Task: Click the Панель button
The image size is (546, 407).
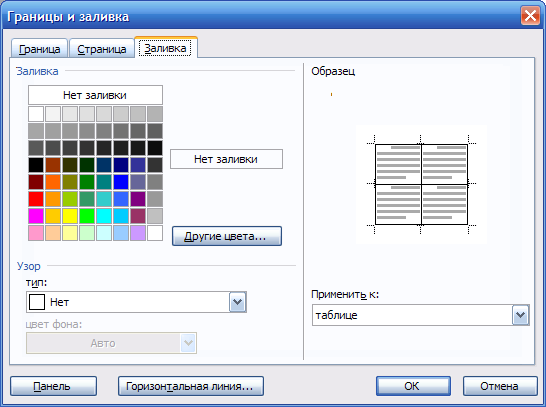Action: point(53,386)
